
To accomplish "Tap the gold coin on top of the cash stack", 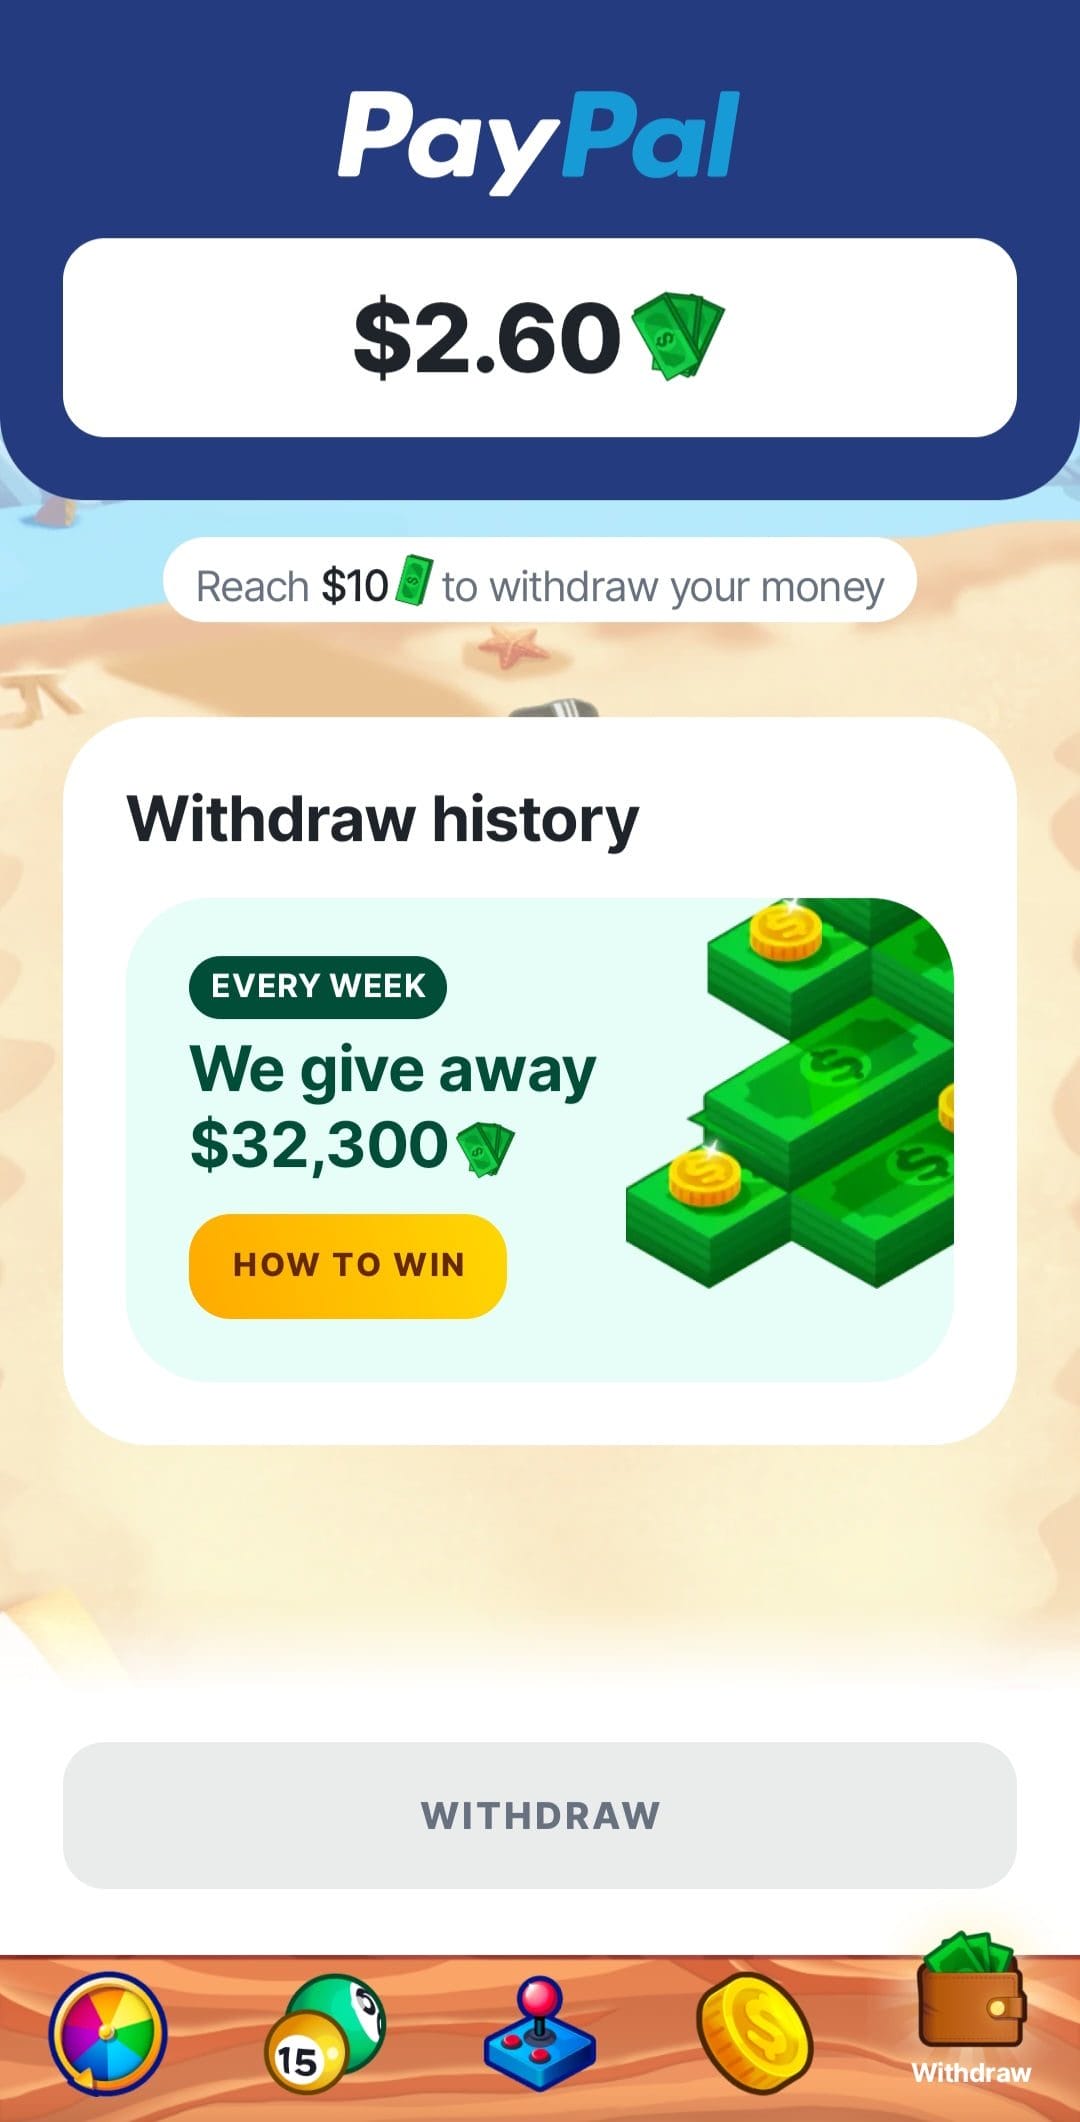I will [786, 929].
